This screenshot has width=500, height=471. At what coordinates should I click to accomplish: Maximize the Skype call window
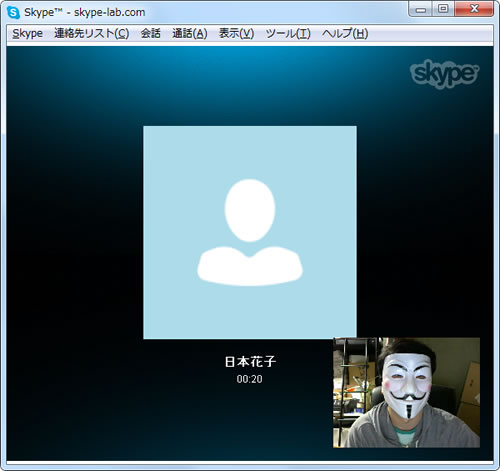pos(443,9)
